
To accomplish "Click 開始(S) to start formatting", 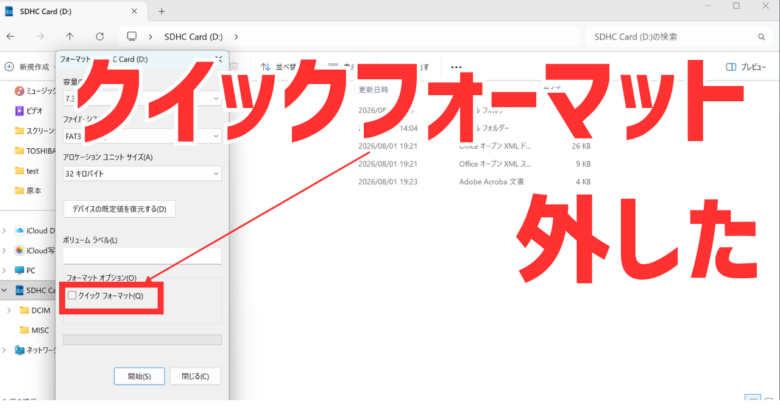I will (139, 376).
